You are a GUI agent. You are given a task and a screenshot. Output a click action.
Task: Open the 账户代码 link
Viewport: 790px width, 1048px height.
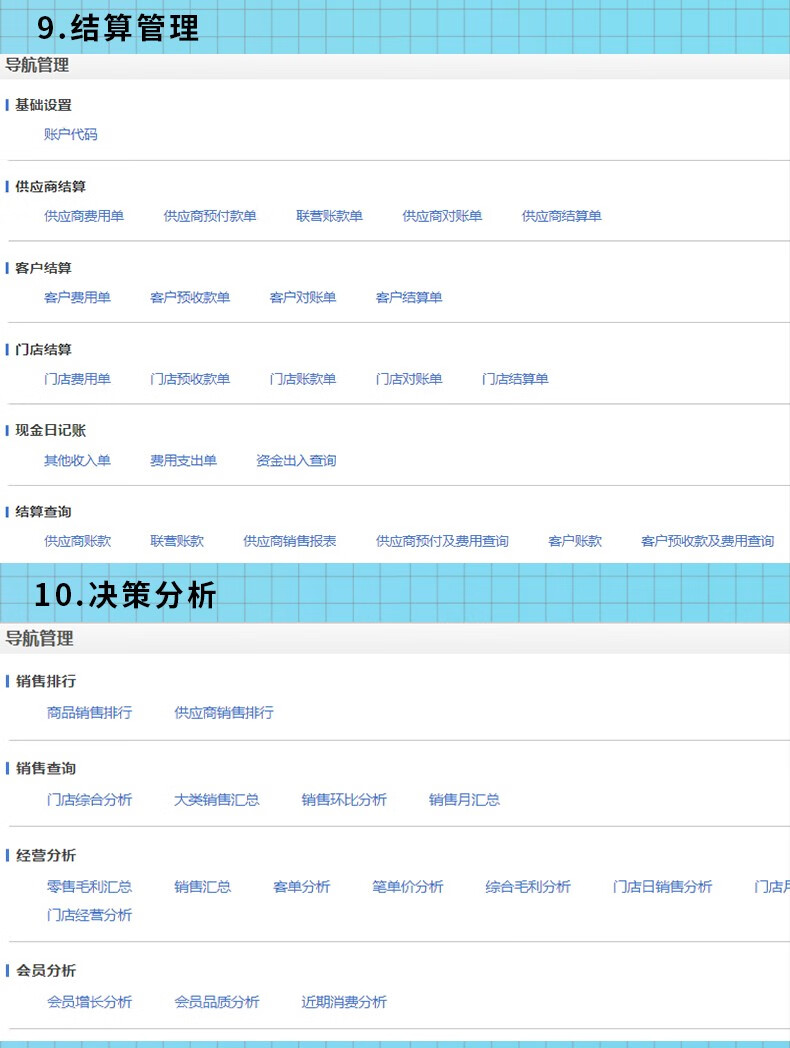pos(70,134)
